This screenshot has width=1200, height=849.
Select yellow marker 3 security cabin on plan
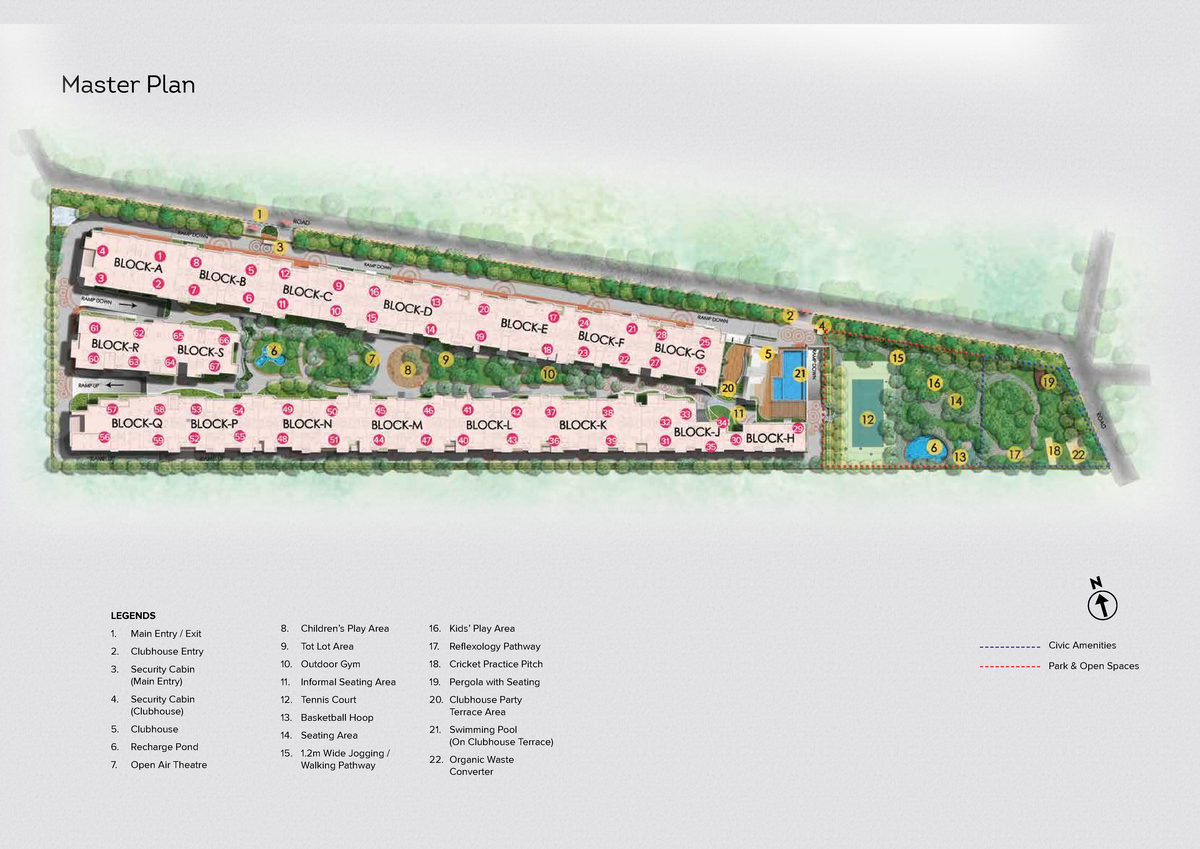(280, 247)
